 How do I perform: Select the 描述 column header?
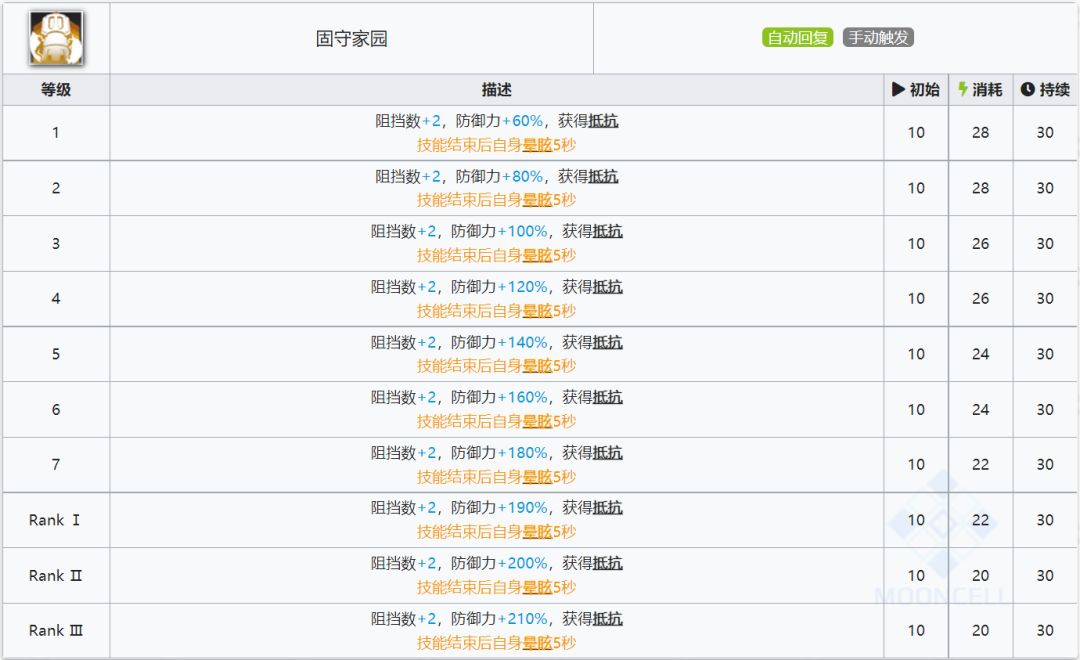(x=496, y=89)
